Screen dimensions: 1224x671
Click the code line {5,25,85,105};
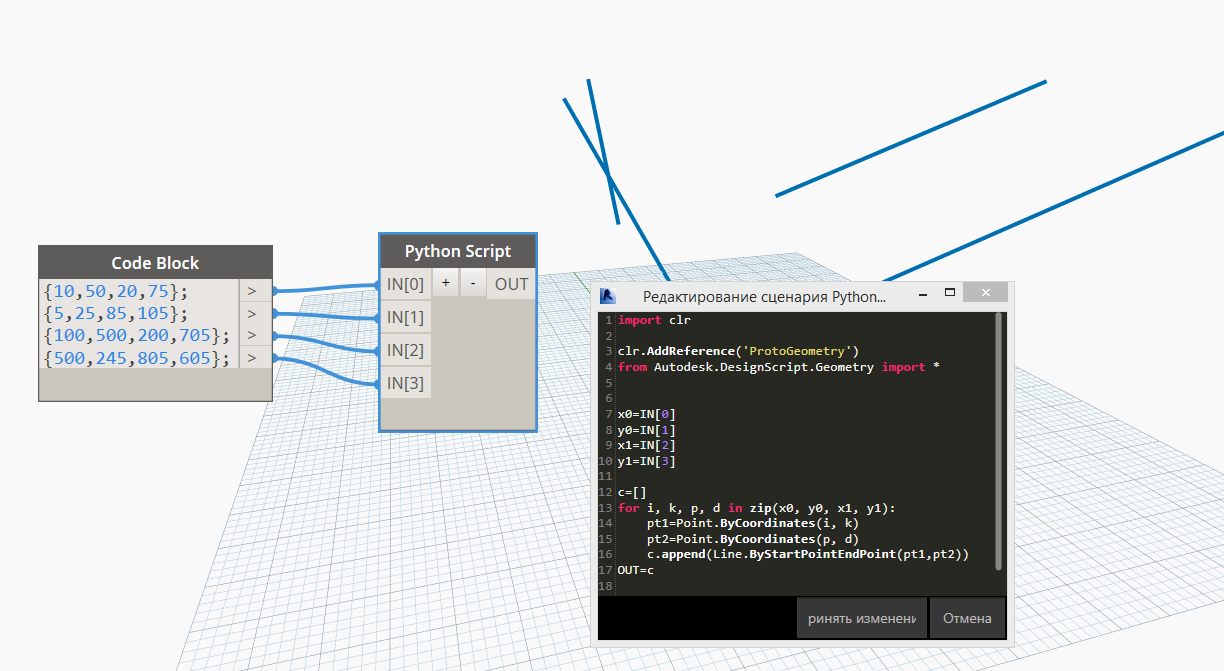116,313
